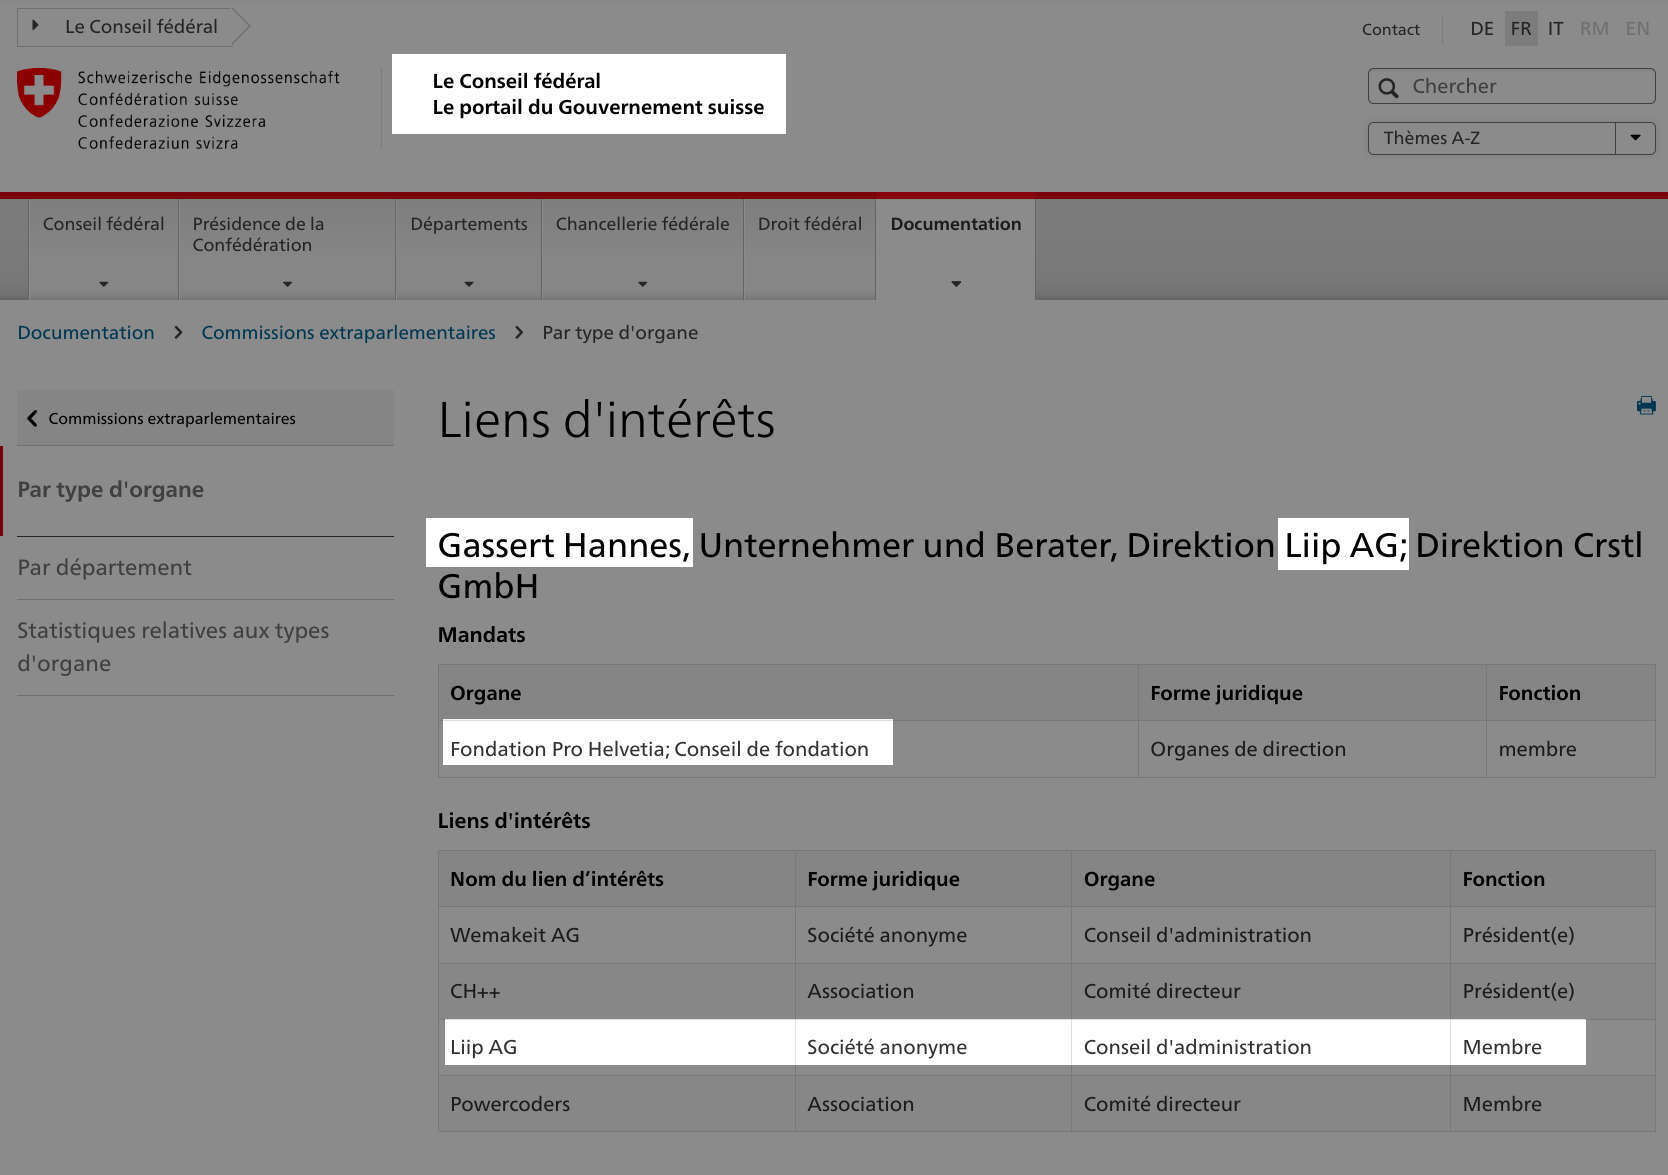
Task: Click Commissions extraparlementaires breadcrumb link
Action: (x=348, y=332)
